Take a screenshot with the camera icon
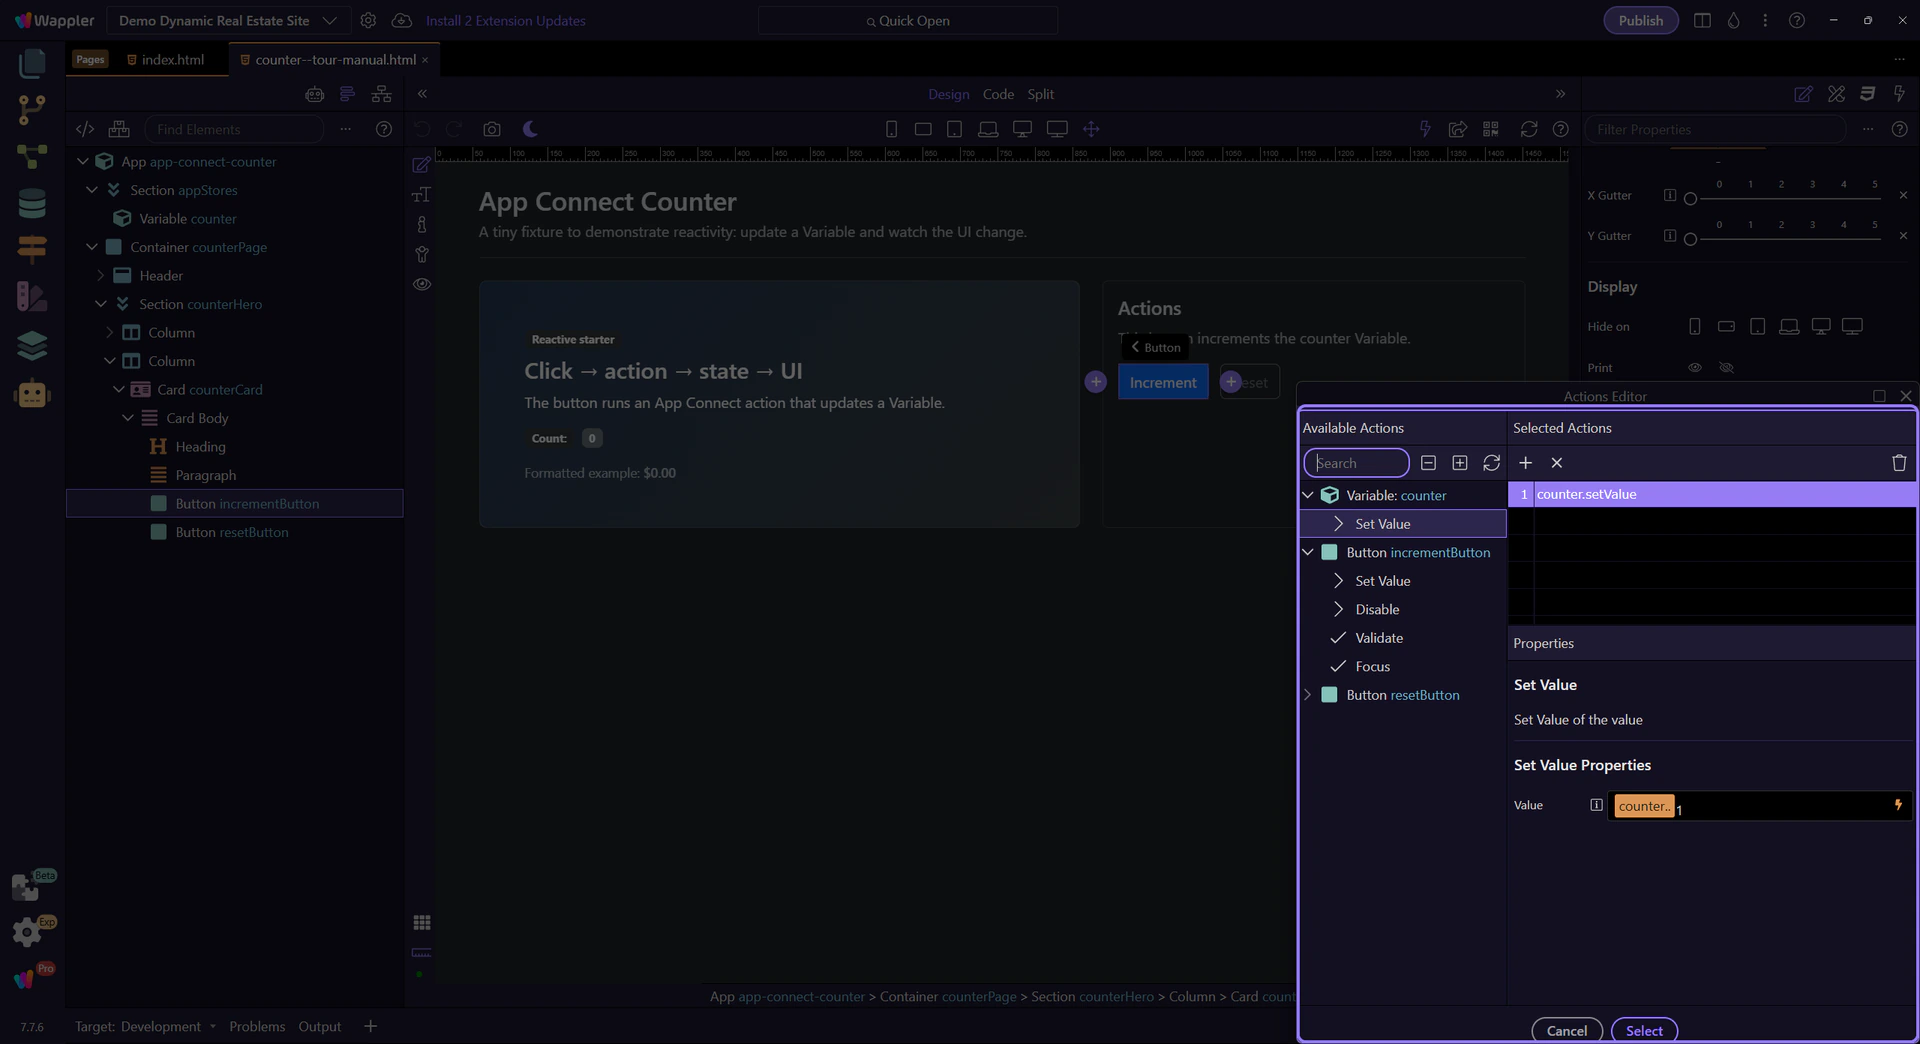The image size is (1920, 1044). pos(491,129)
